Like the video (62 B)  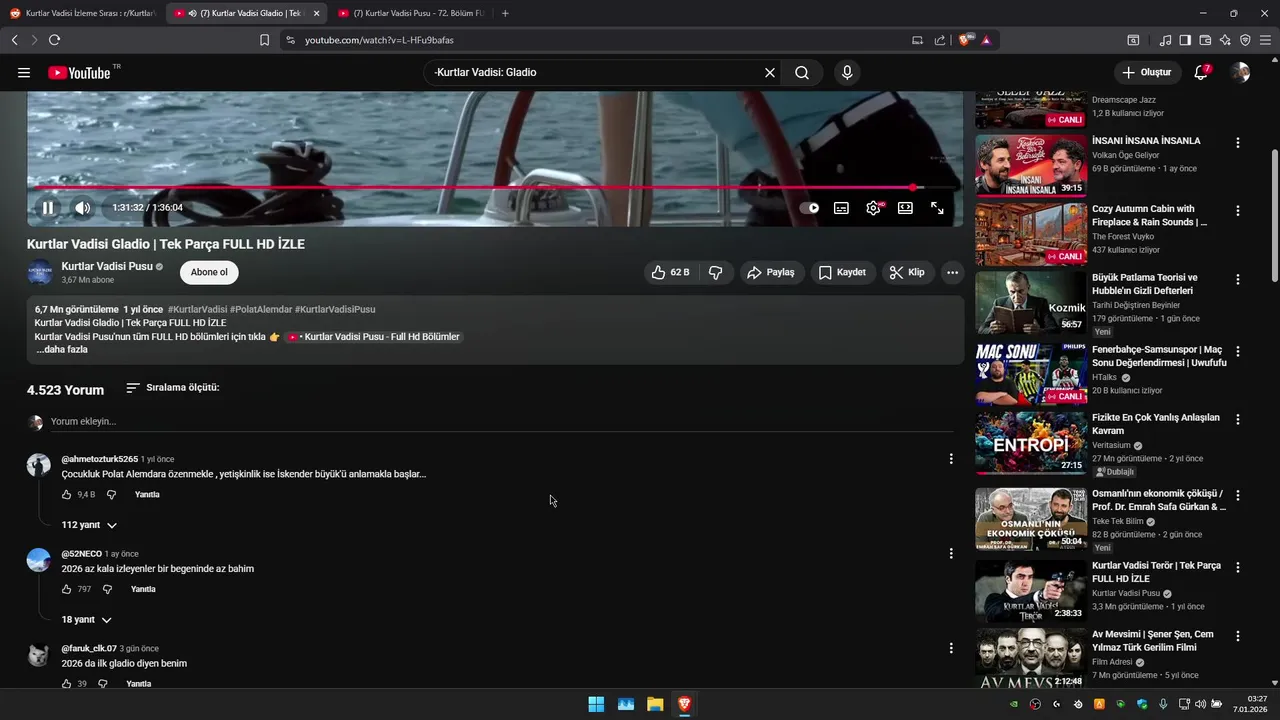[x=670, y=272]
